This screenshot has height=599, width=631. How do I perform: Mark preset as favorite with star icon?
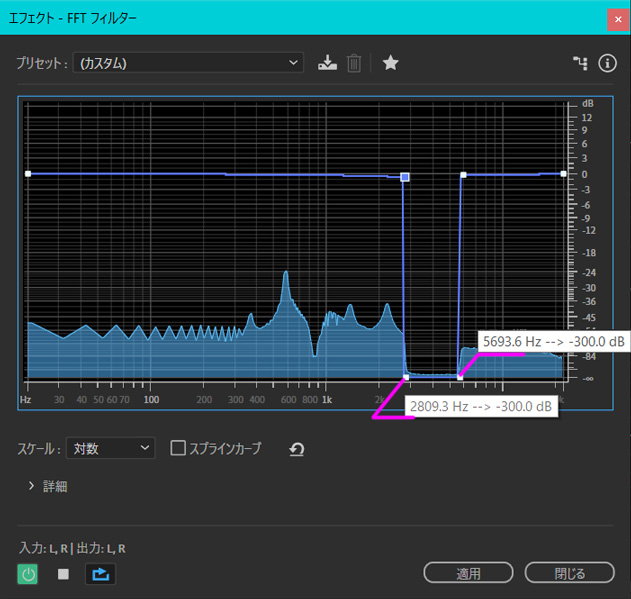click(390, 63)
